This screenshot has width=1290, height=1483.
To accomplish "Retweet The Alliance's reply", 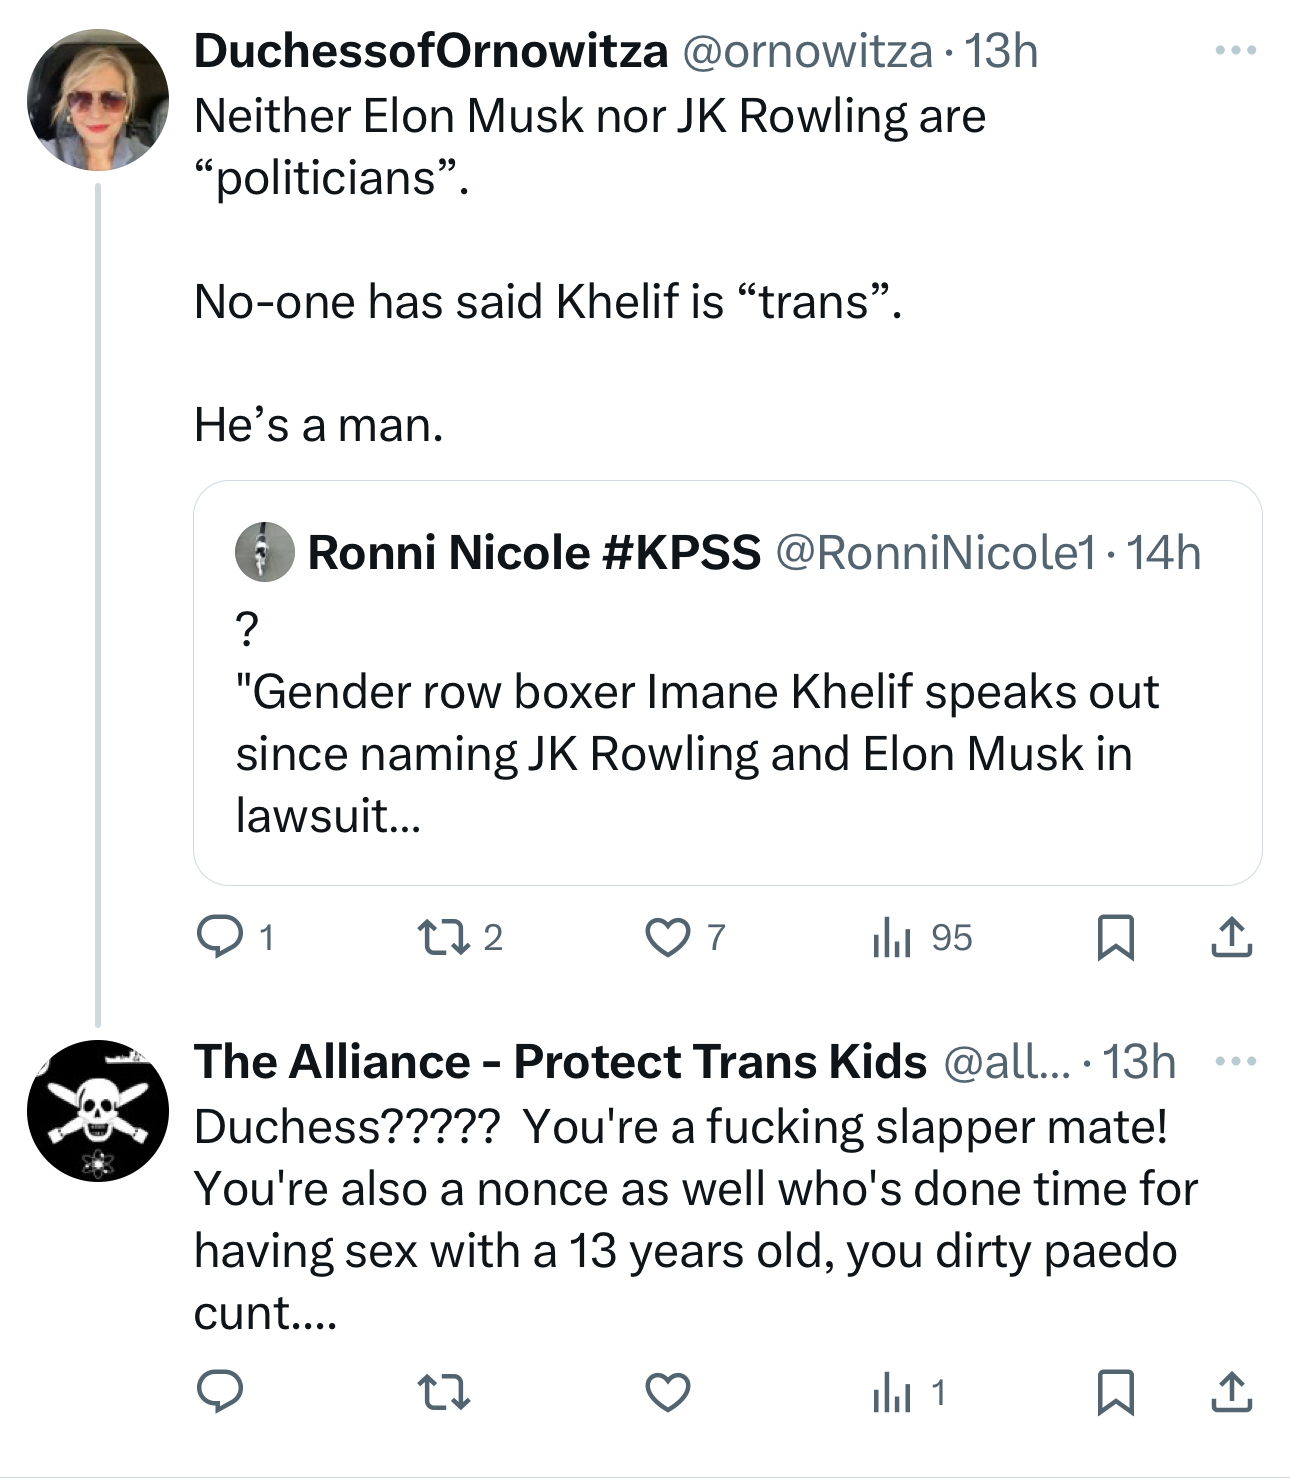I will click(x=444, y=1392).
